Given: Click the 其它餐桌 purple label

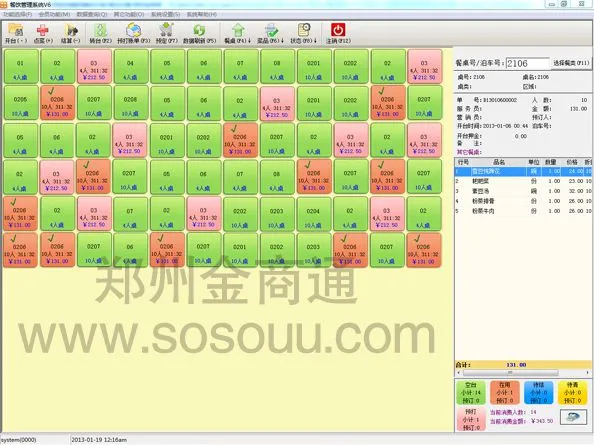Looking at the screenshot, I should [469, 152].
